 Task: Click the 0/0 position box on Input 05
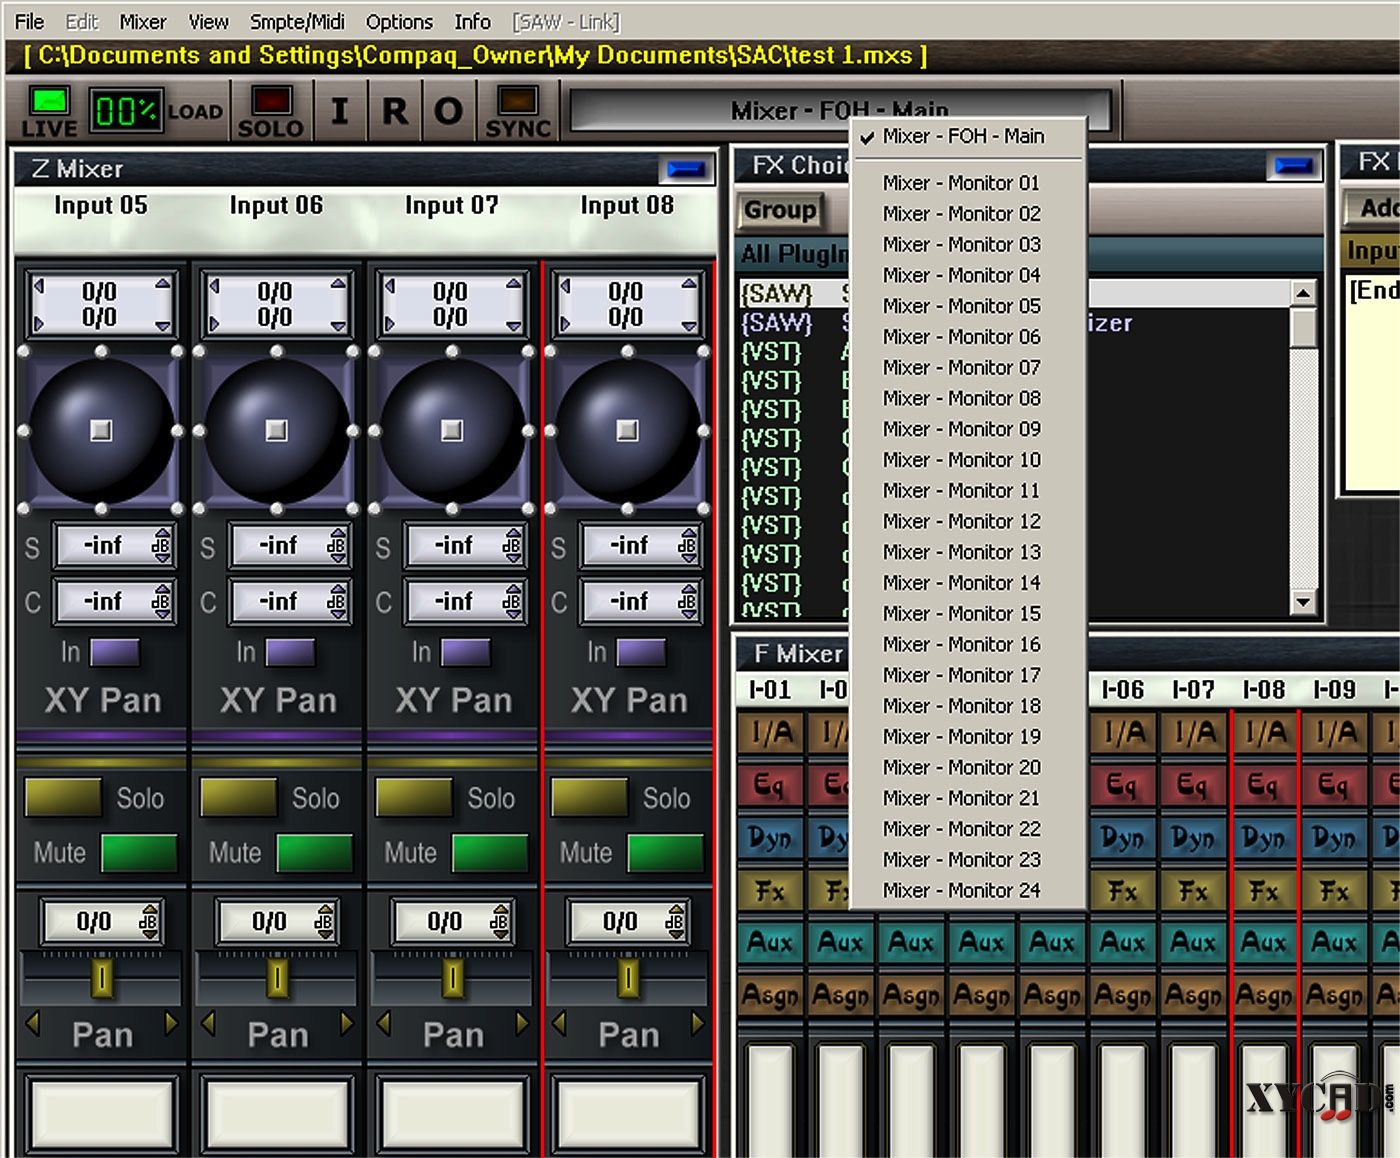point(101,304)
